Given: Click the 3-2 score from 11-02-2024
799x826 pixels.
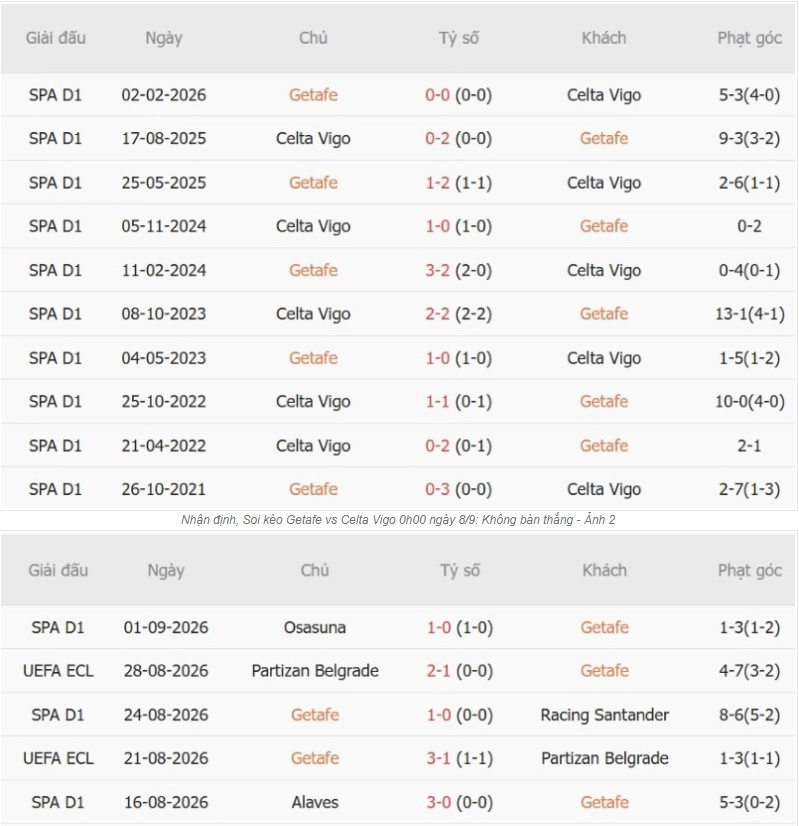Looking at the screenshot, I should point(437,270).
